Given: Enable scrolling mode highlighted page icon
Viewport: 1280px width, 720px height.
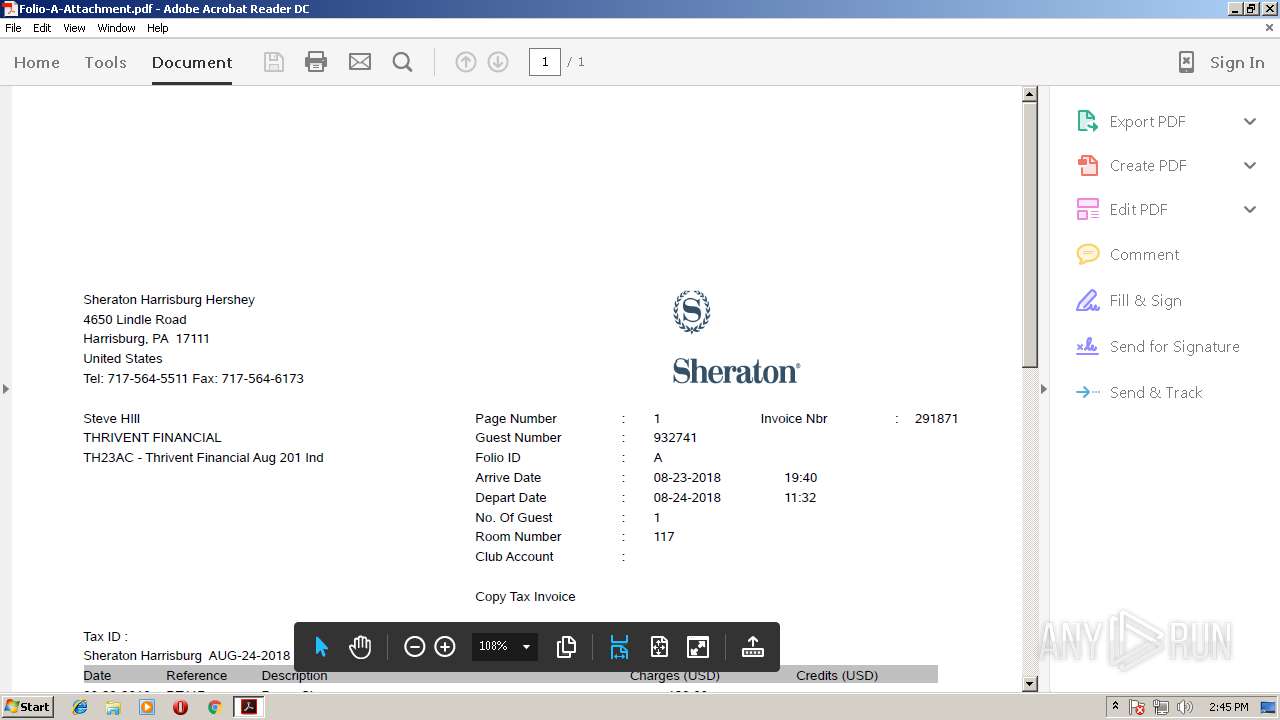Looking at the screenshot, I should (619, 647).
